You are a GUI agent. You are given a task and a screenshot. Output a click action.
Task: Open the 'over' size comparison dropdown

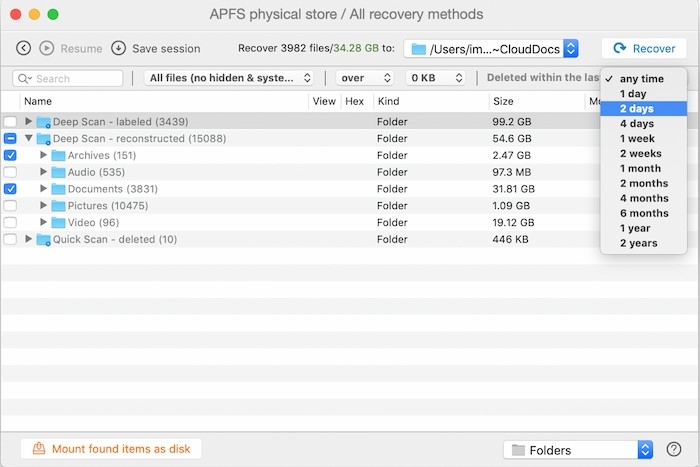[365, 78]
